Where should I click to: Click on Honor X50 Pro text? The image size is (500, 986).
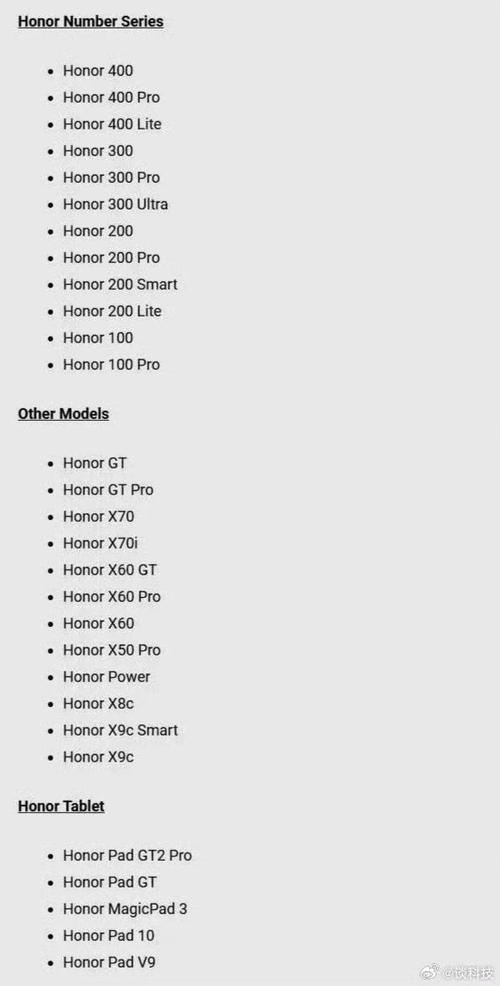click(x=112, y=650)
